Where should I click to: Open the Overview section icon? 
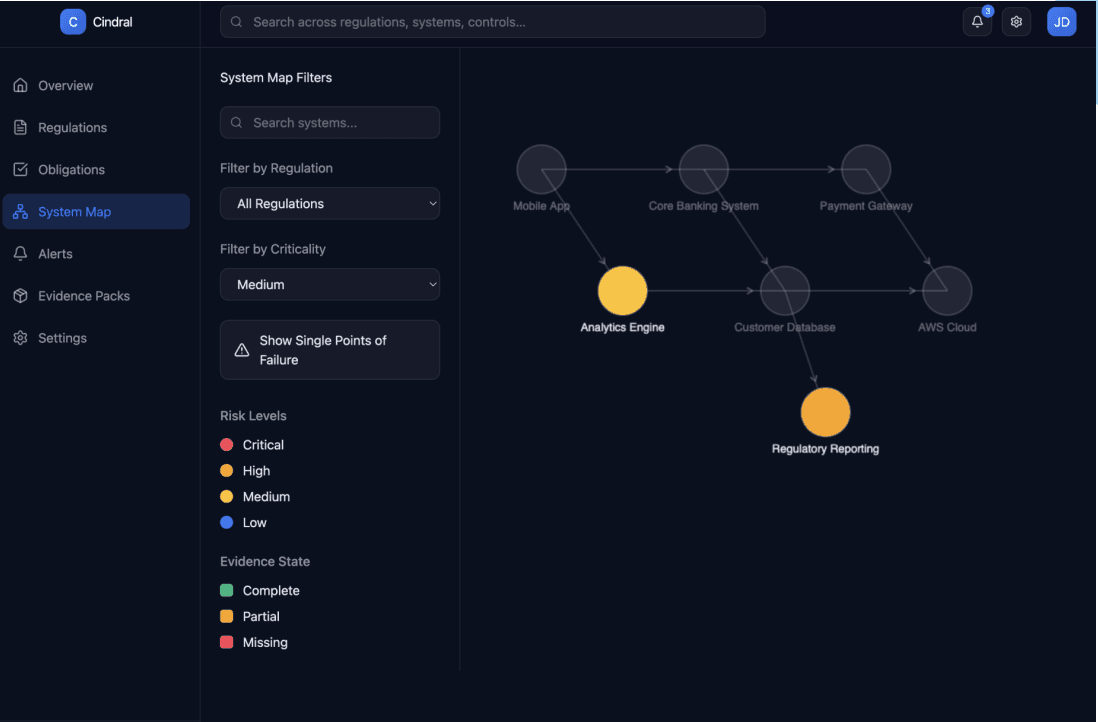(x=20, y=85)
